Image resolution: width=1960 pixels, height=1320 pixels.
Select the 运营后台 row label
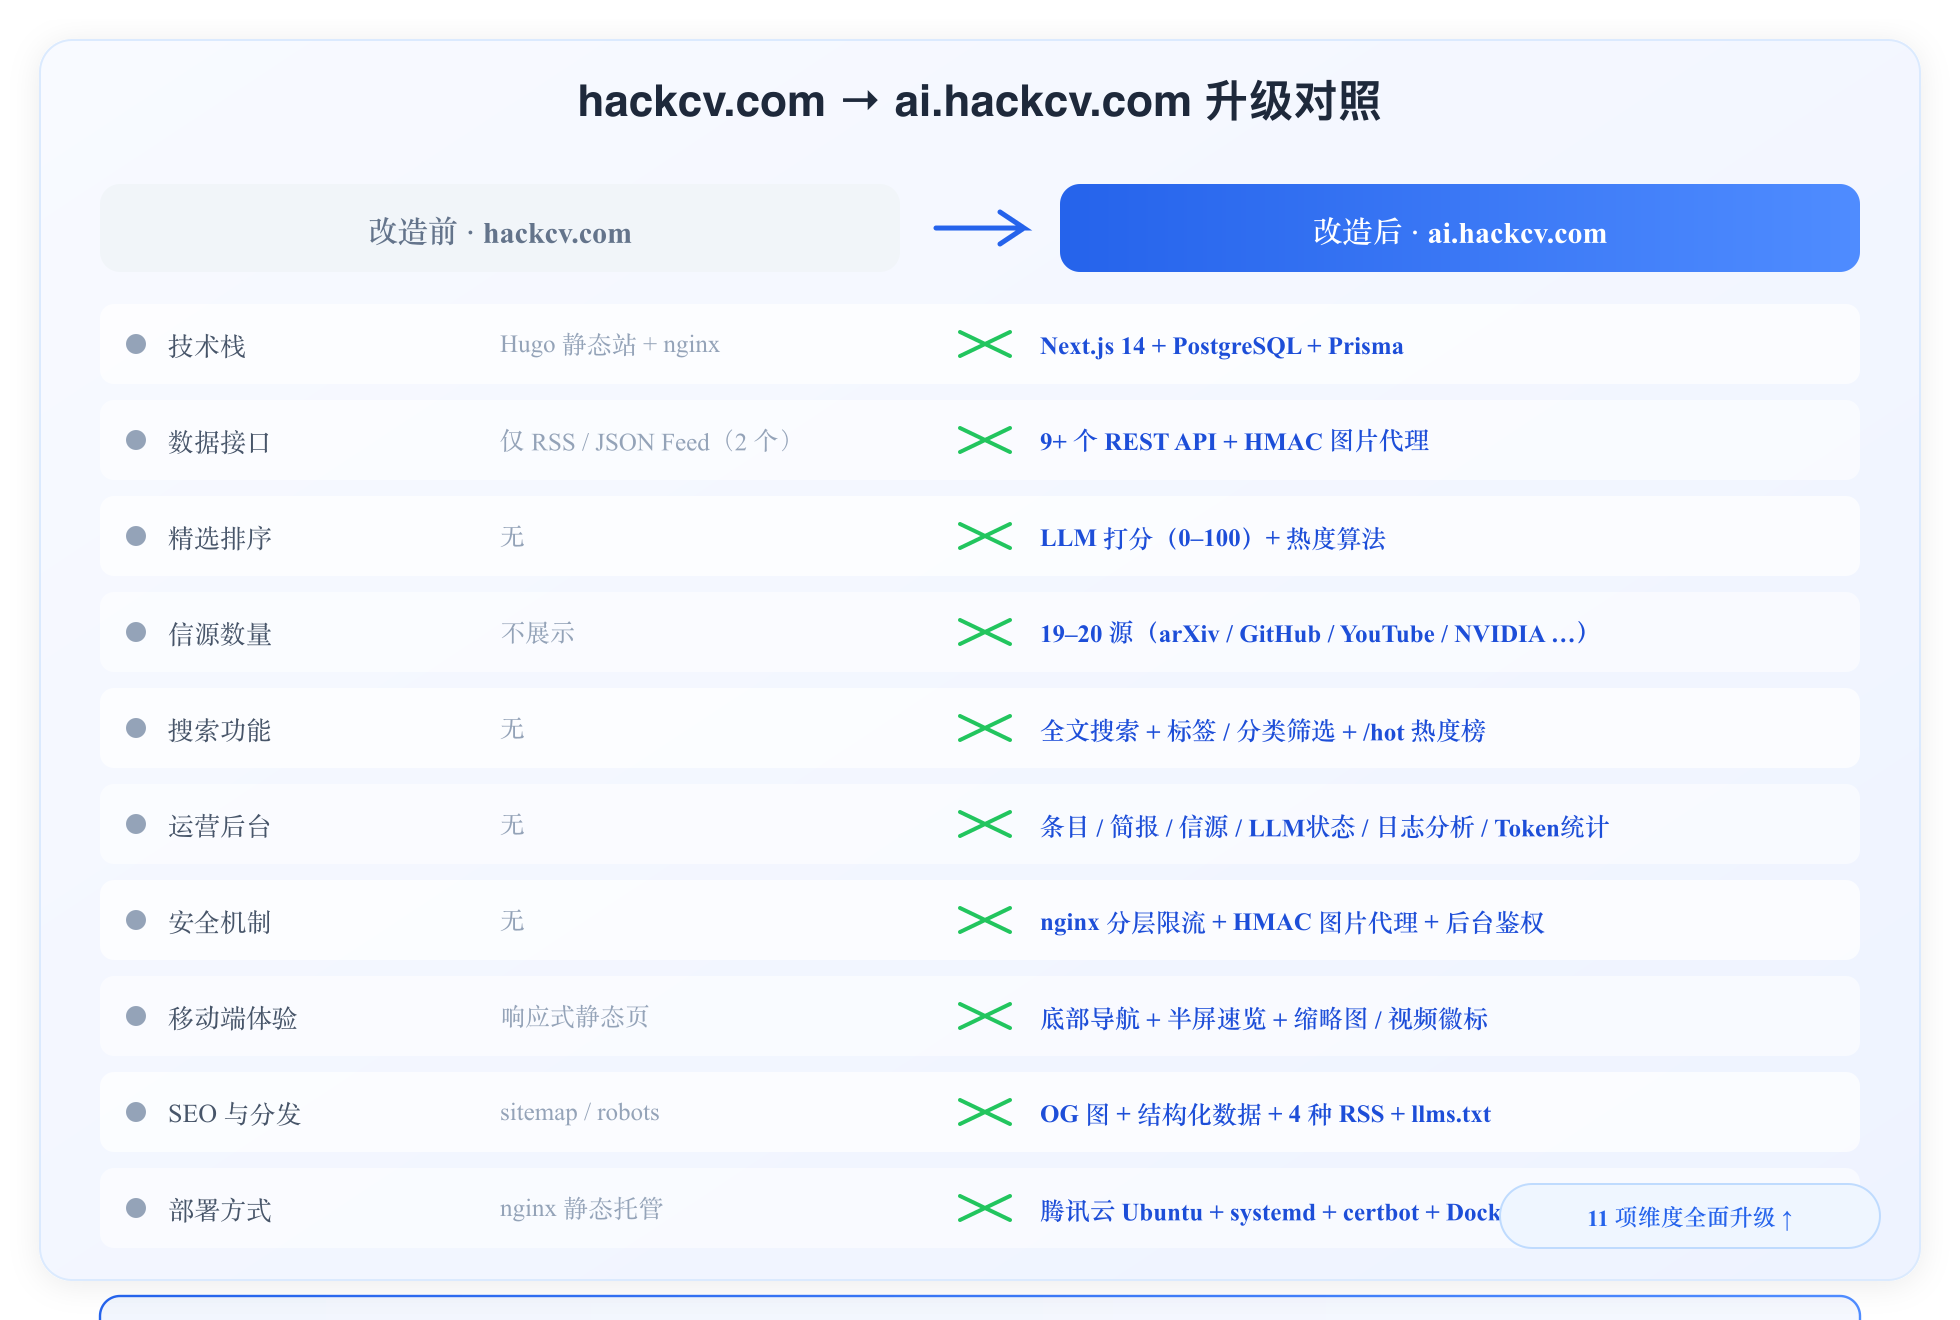pos(220,826)
